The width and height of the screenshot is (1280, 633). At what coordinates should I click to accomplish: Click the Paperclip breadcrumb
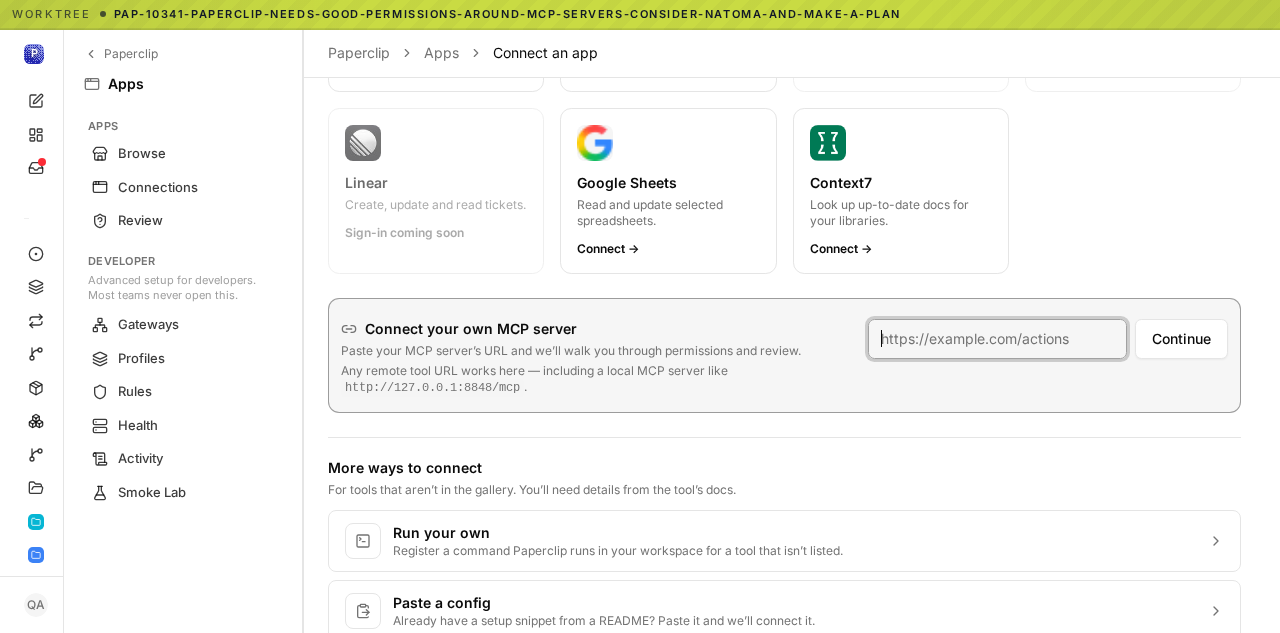(359, 53)
